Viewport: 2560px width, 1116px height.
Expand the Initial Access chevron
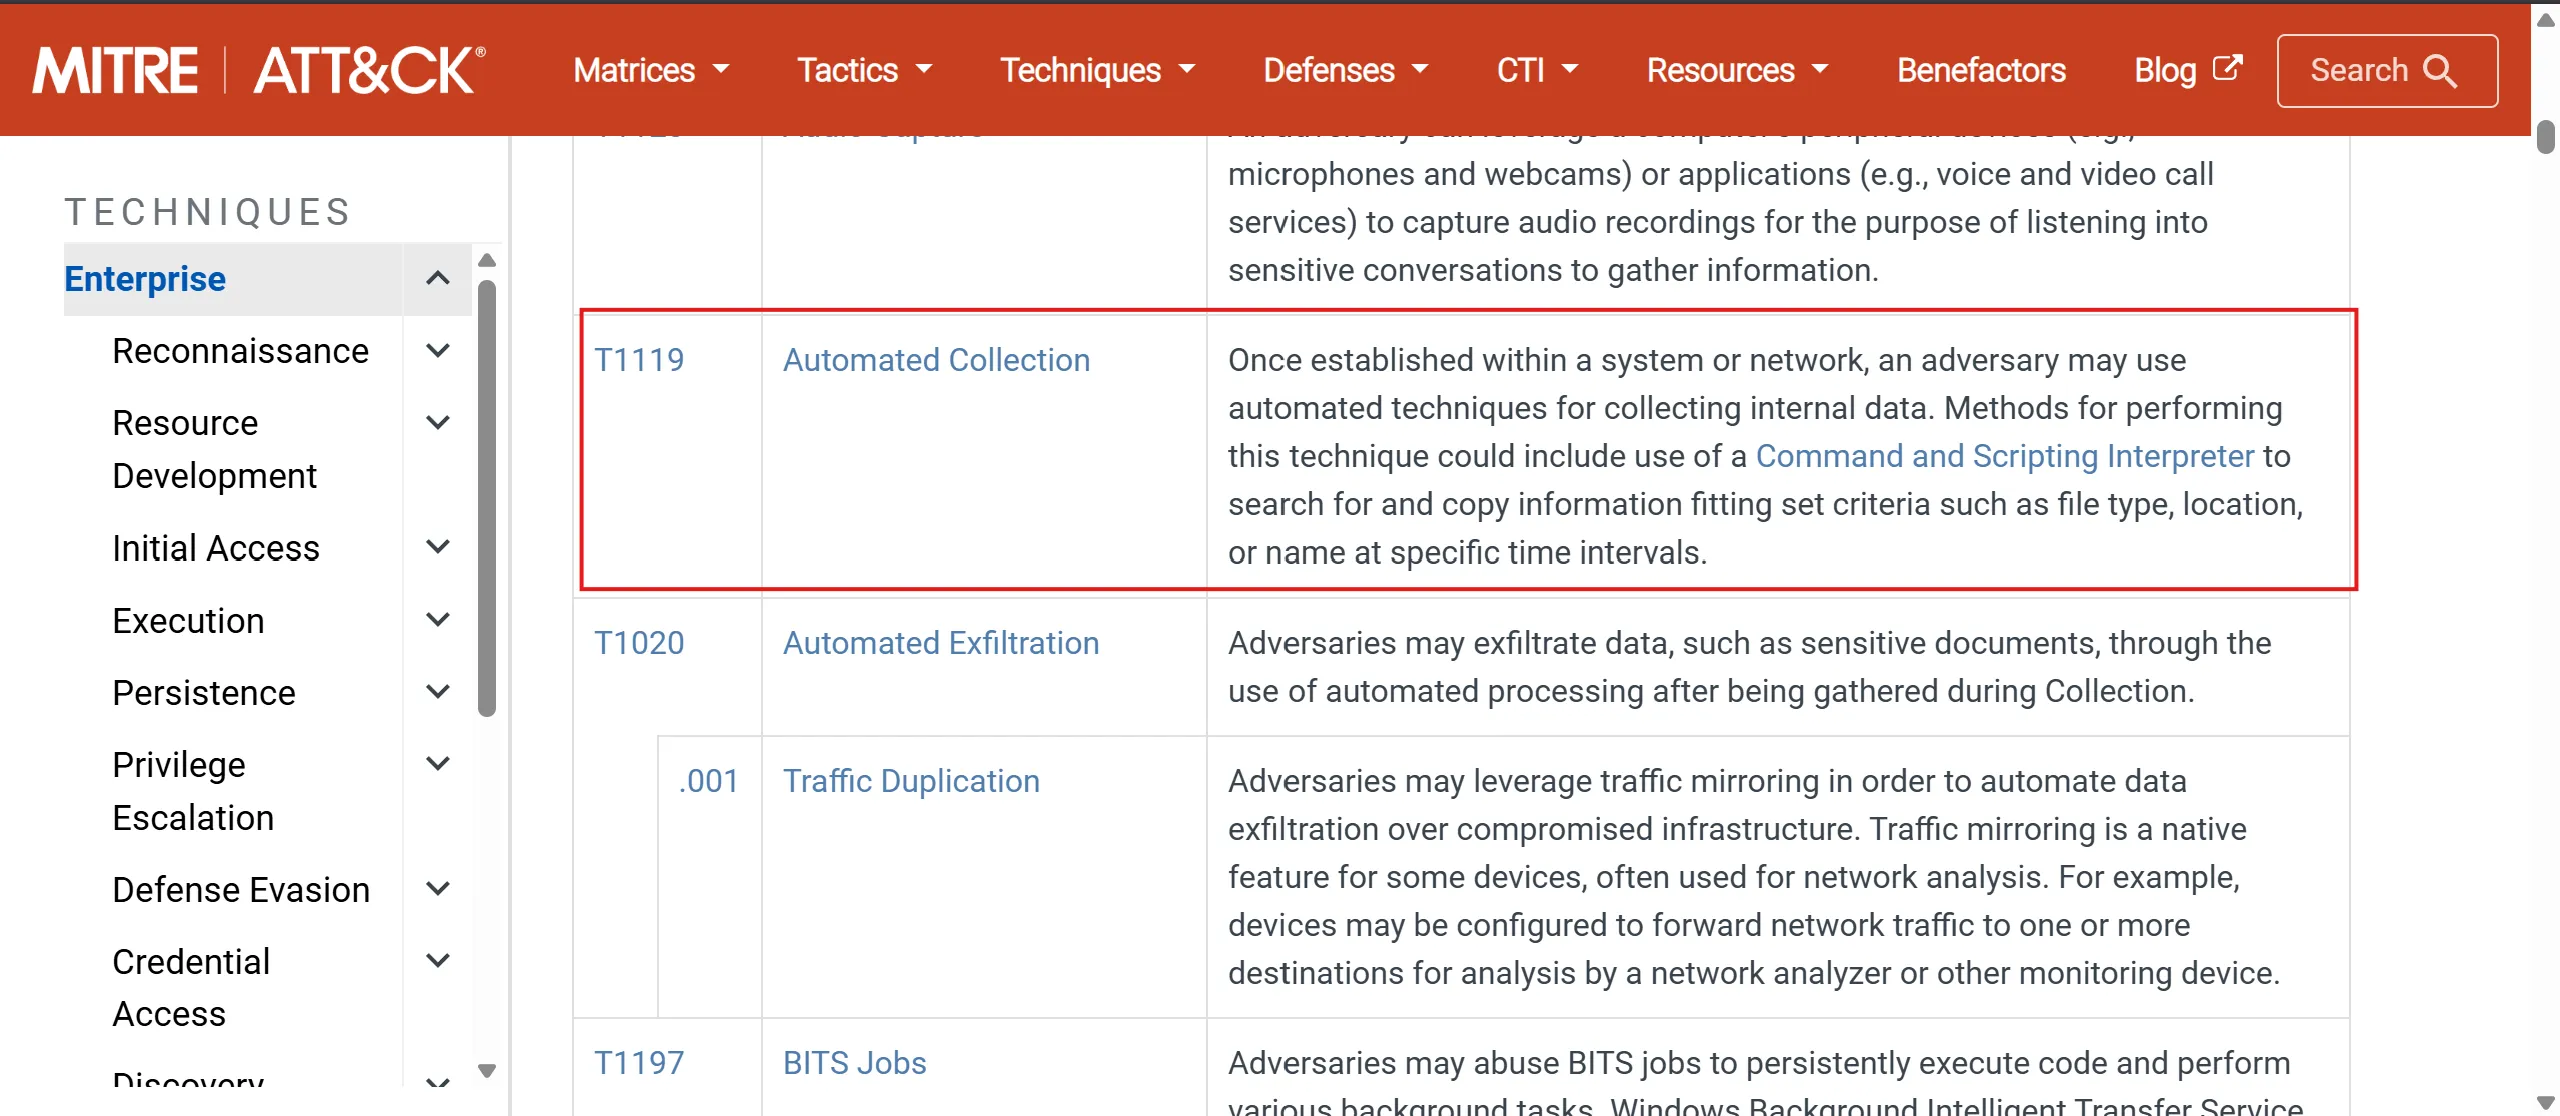point(437,547)
